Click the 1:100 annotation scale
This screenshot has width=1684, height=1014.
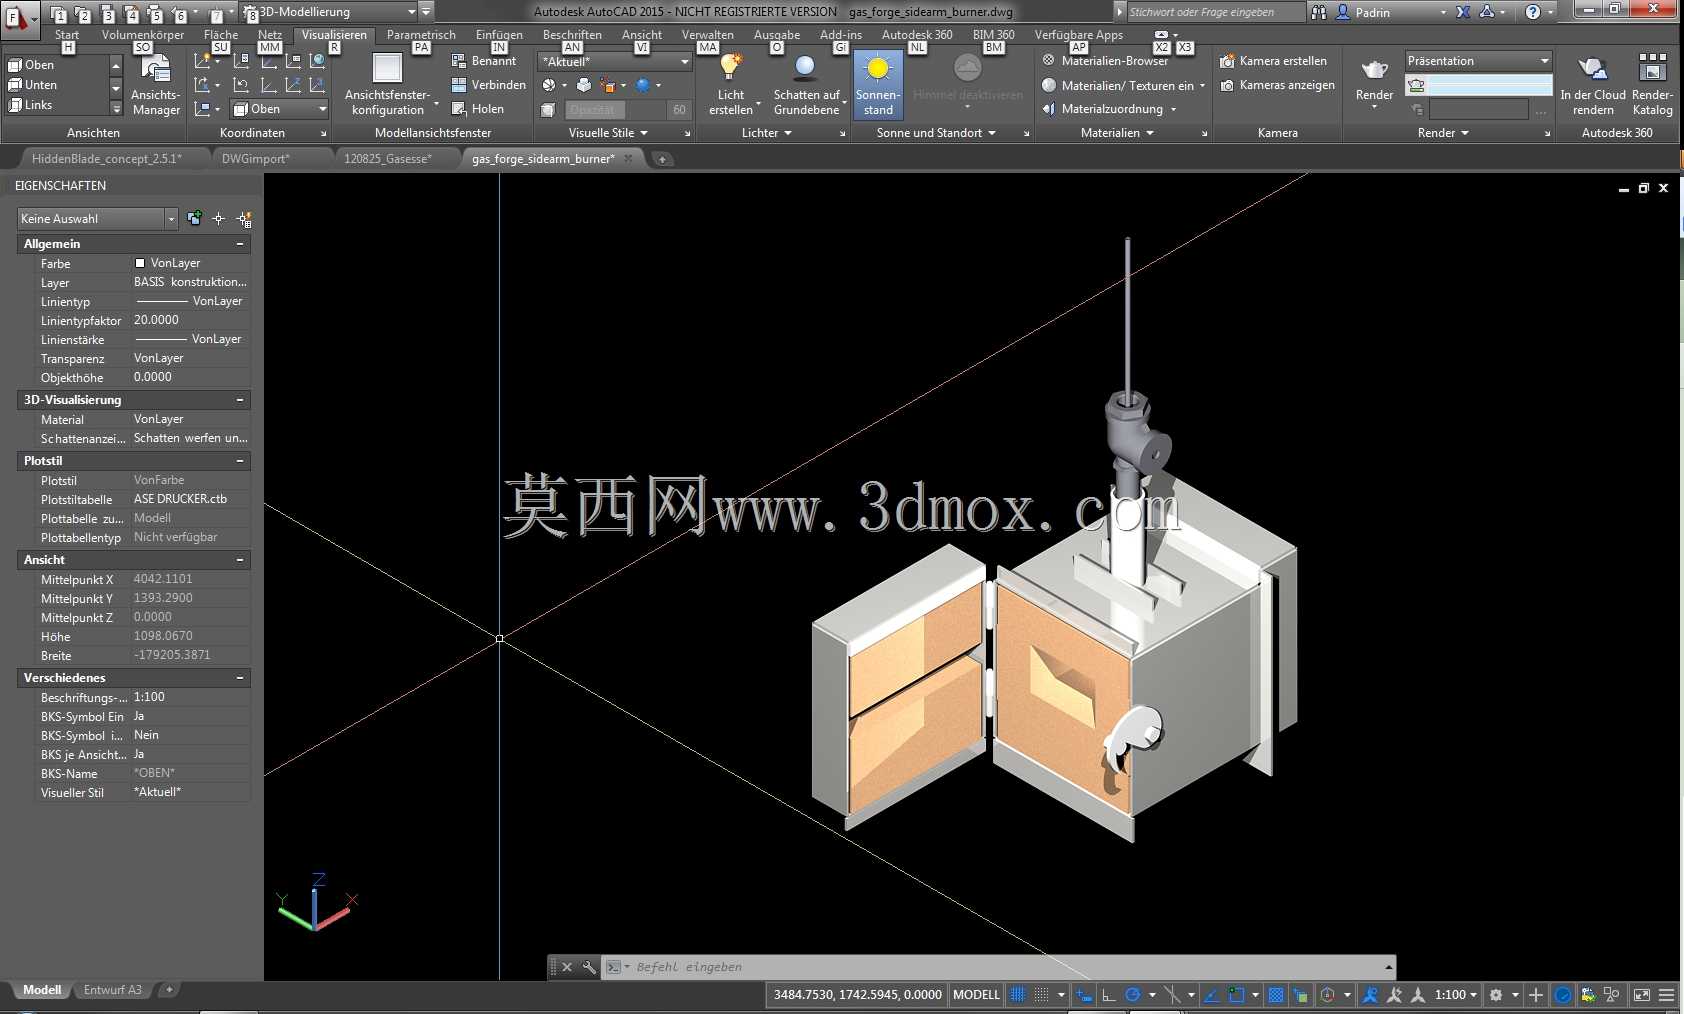click(x=1455, y=995)
